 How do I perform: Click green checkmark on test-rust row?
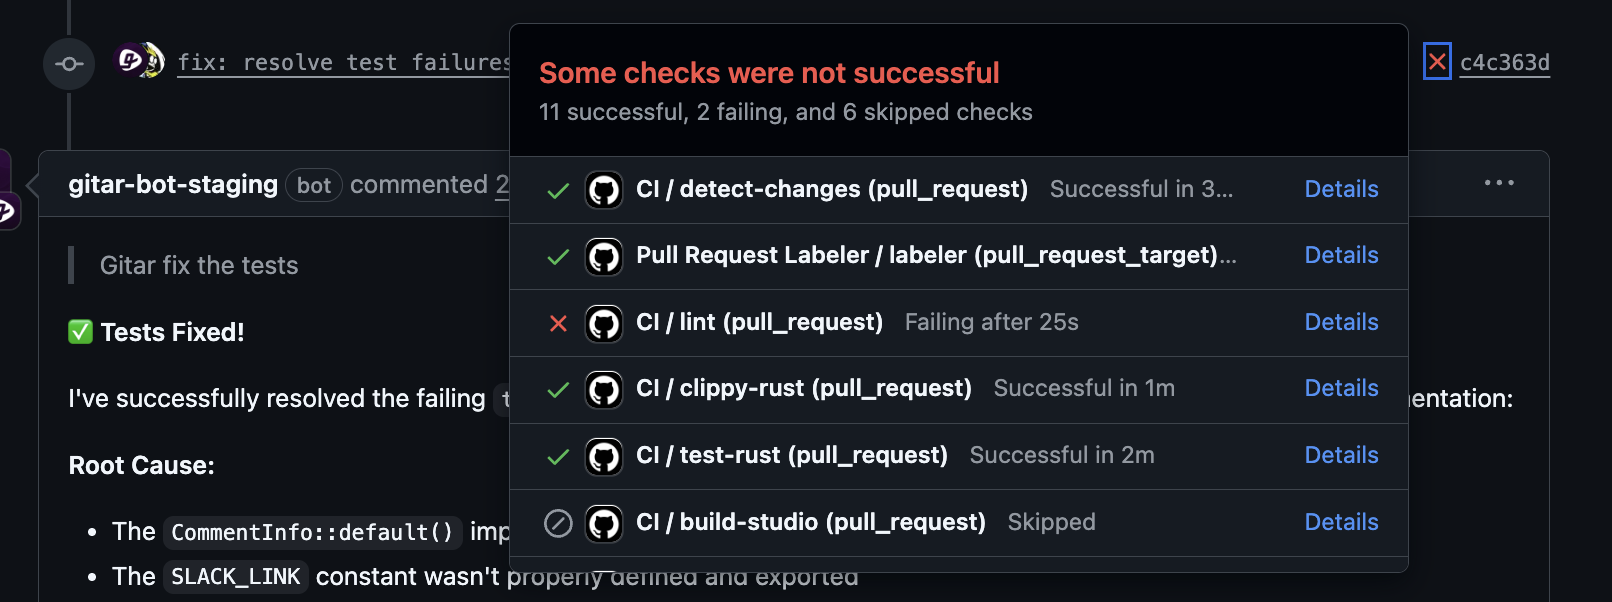(558, 457)
